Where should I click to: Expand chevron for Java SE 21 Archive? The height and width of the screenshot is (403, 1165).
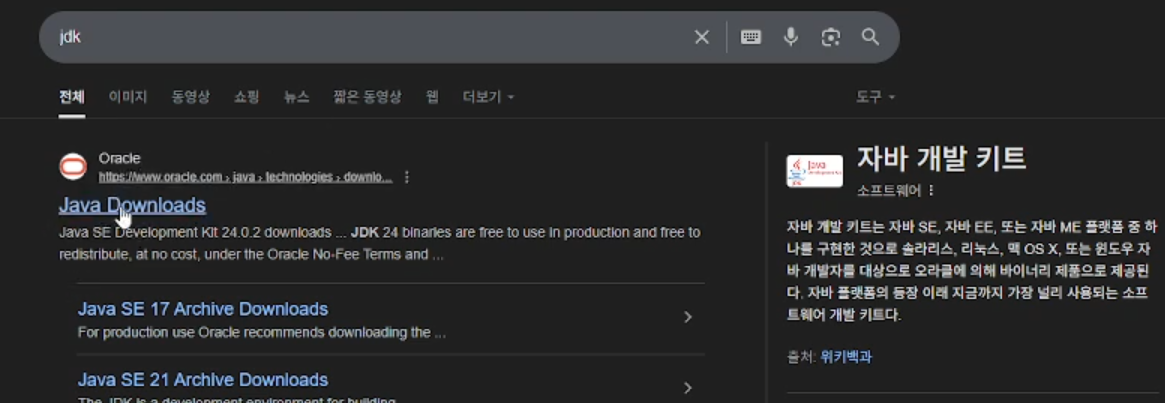688,387
